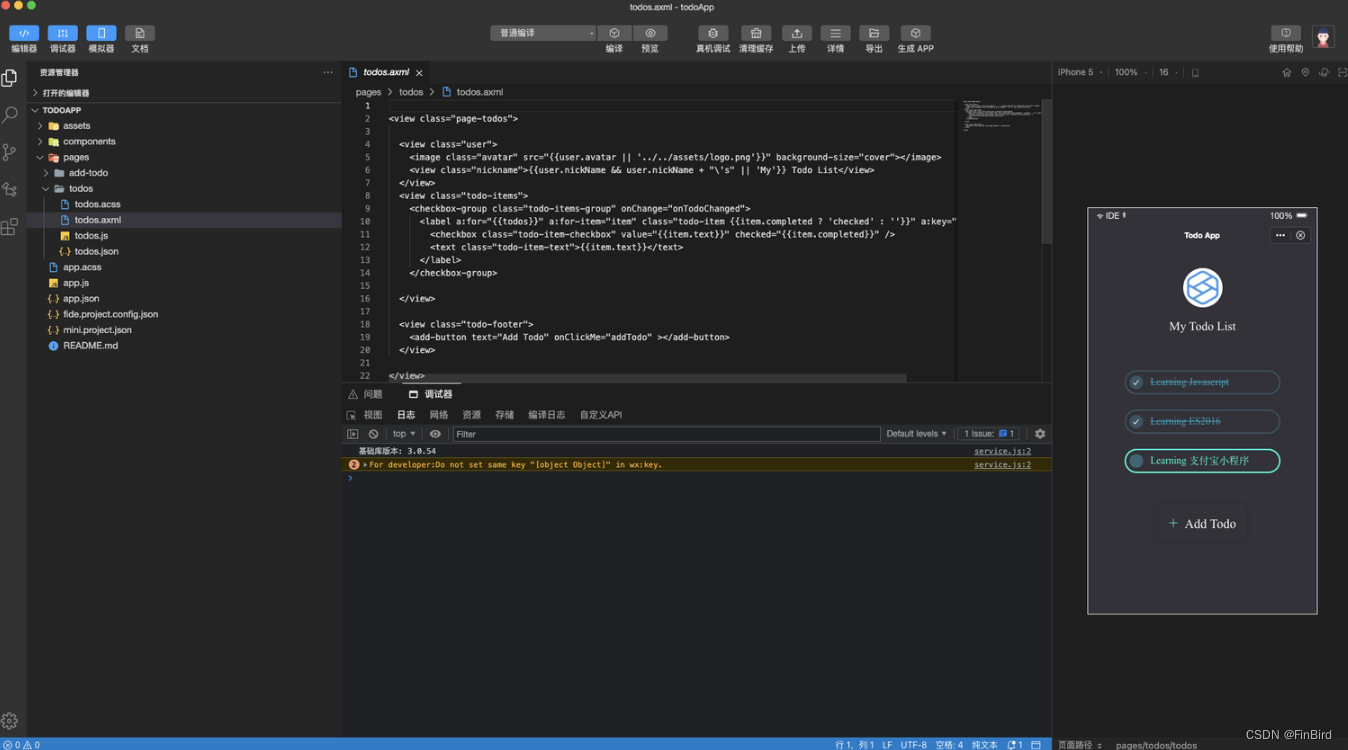This screenshot has width=1348, height=750.
Task: Switch to the 问题 problems tab
Action: 365,394
